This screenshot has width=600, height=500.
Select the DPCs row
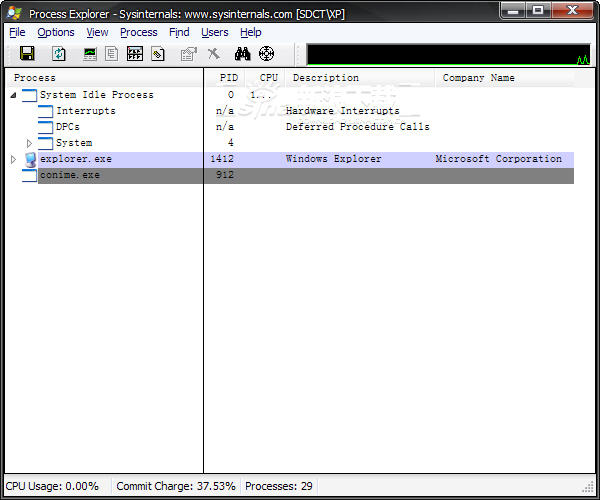(x=291, y=127)
